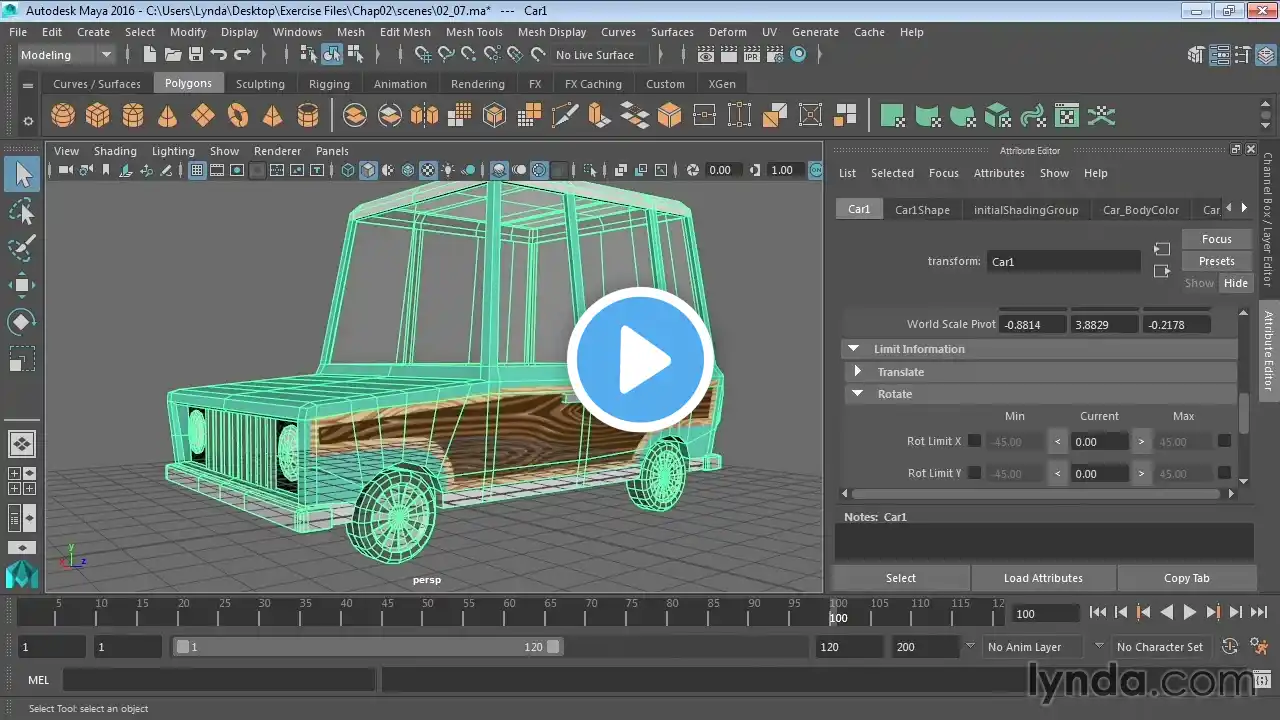Open the viewport Shading menu
Screen dimensions: 1280x720
tap(115, 151)
